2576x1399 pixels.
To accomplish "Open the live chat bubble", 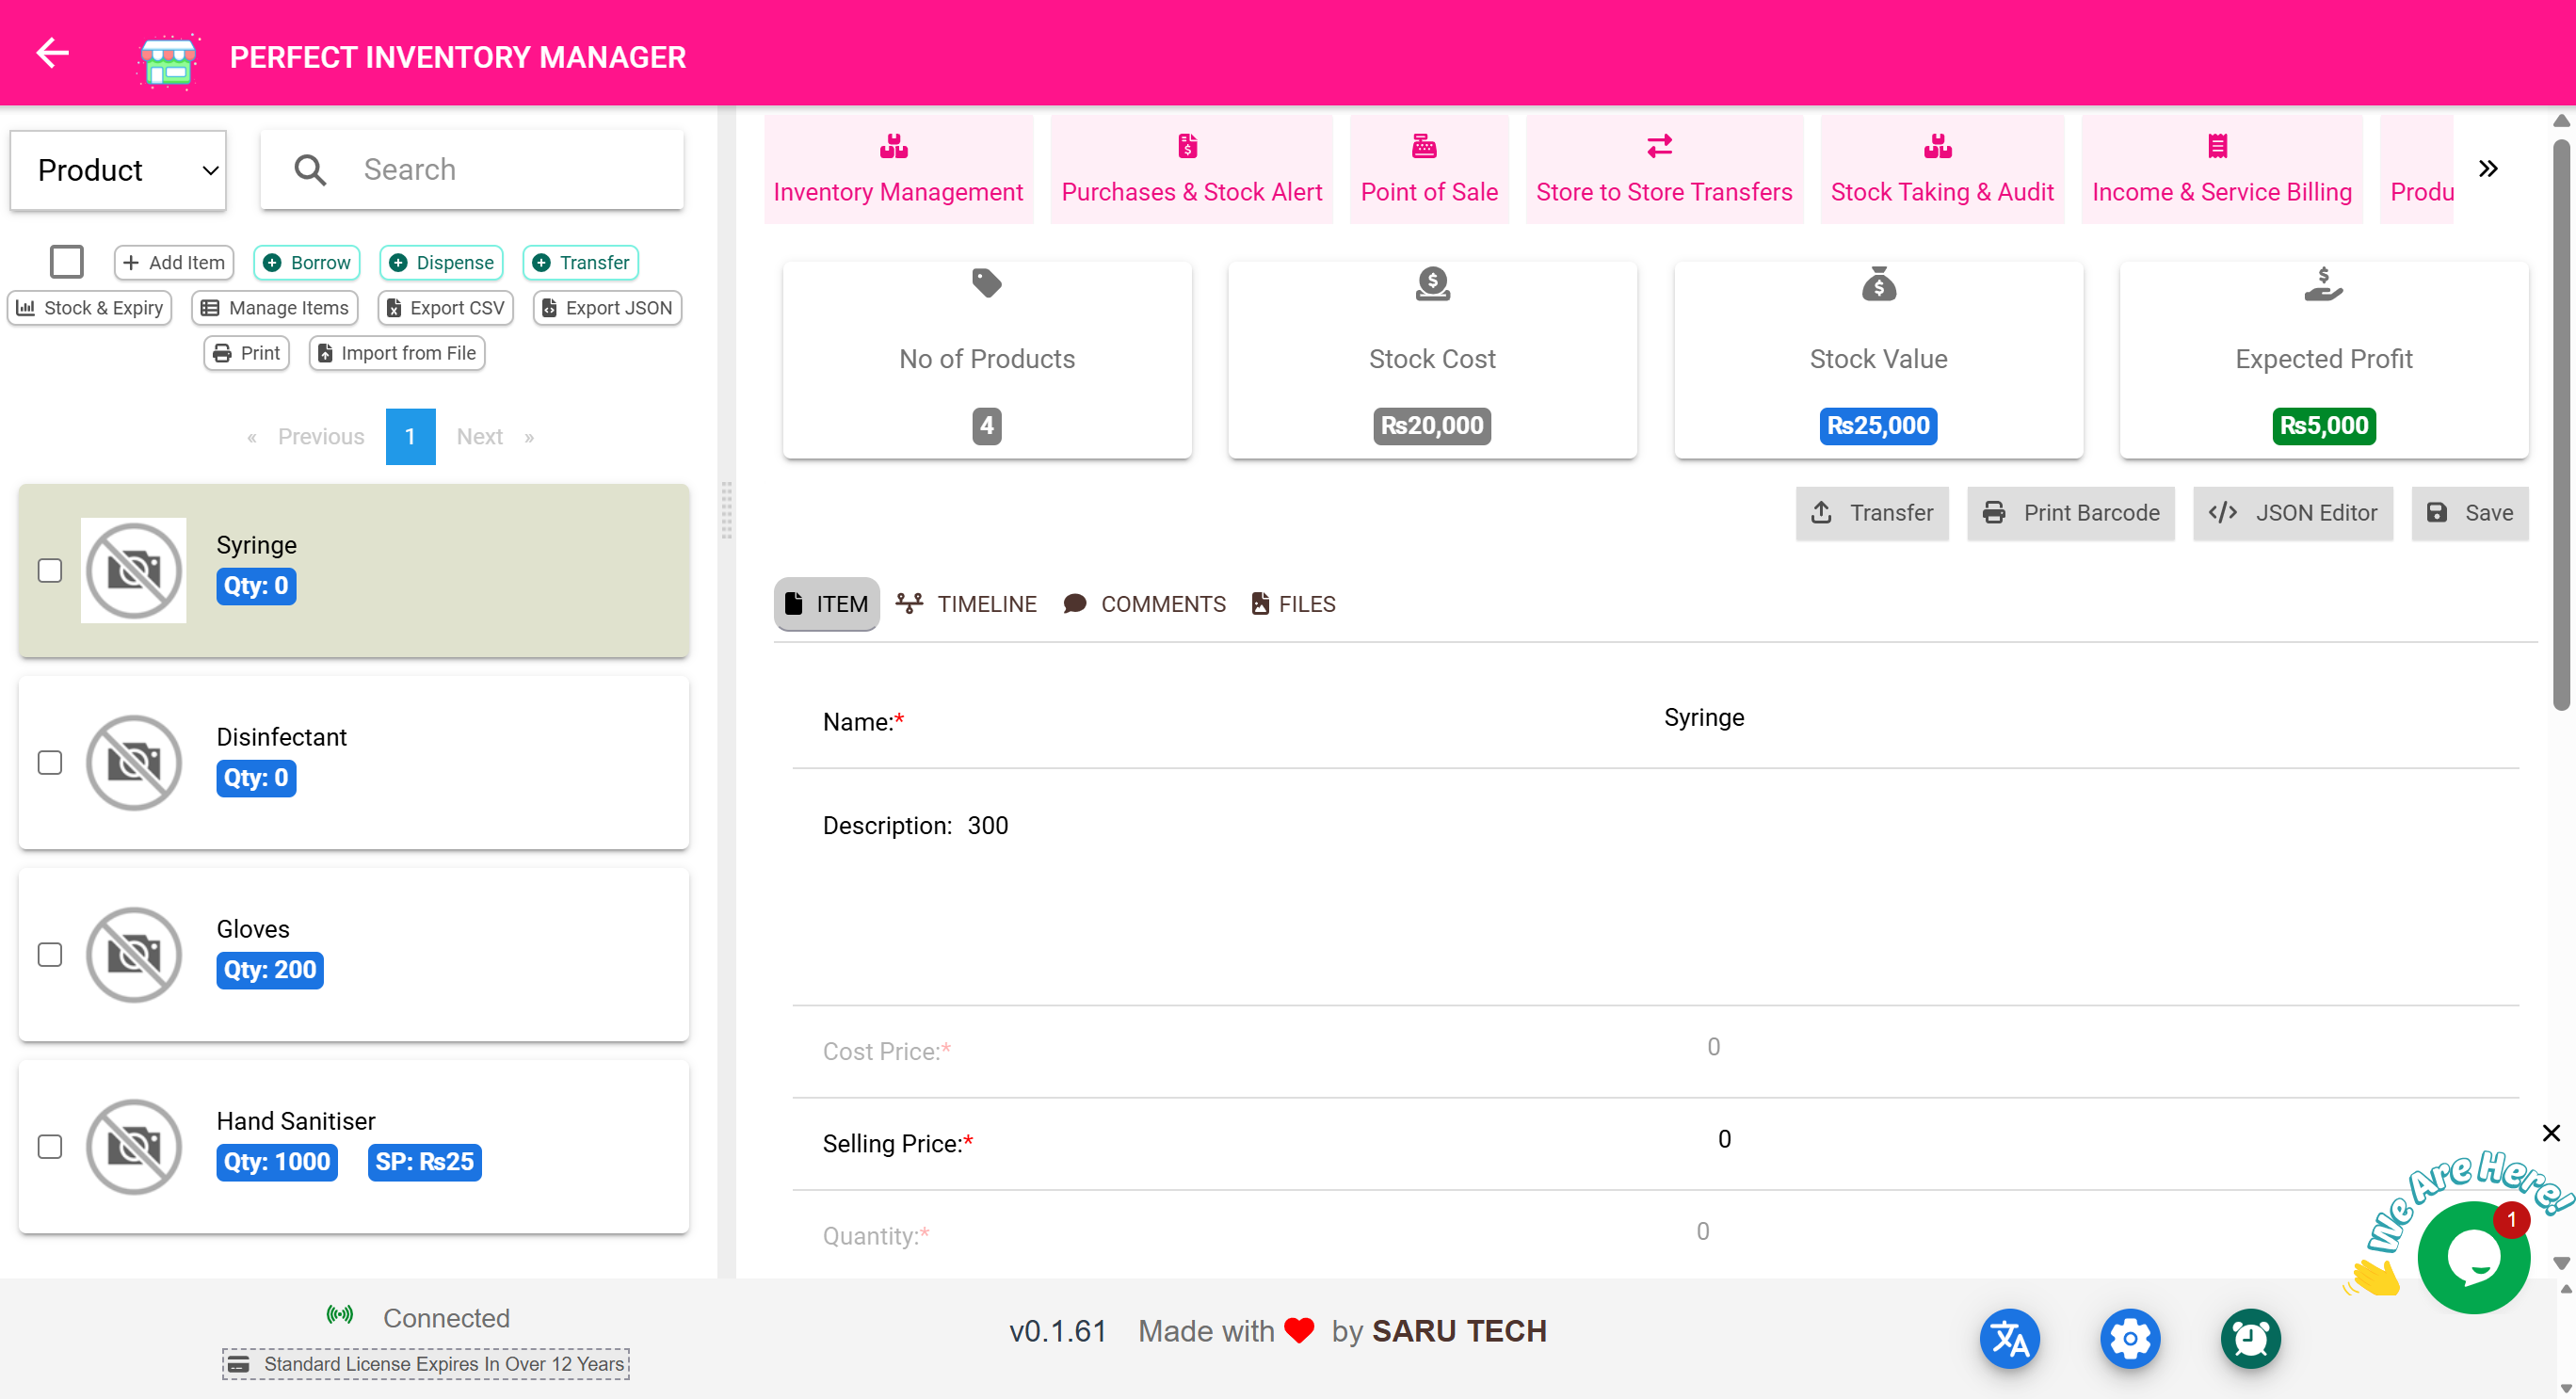I will pos(2472,1257).
